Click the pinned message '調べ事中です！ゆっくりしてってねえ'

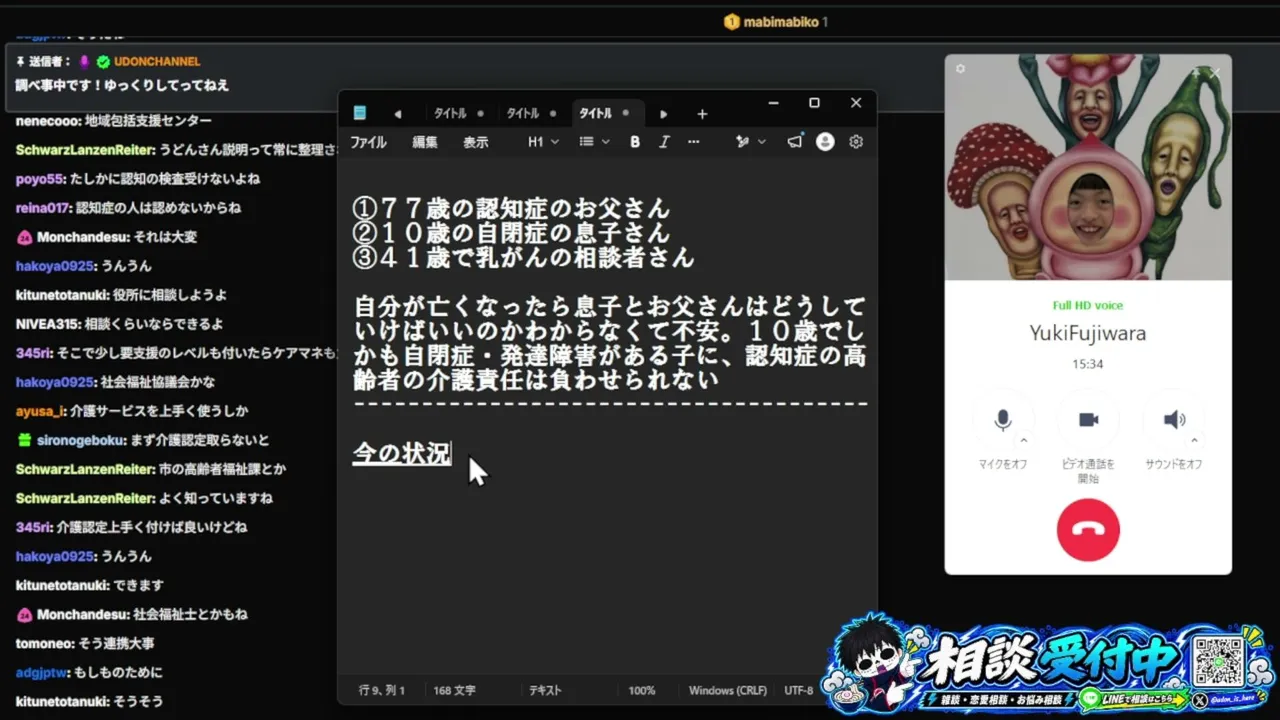pos(122,85)
